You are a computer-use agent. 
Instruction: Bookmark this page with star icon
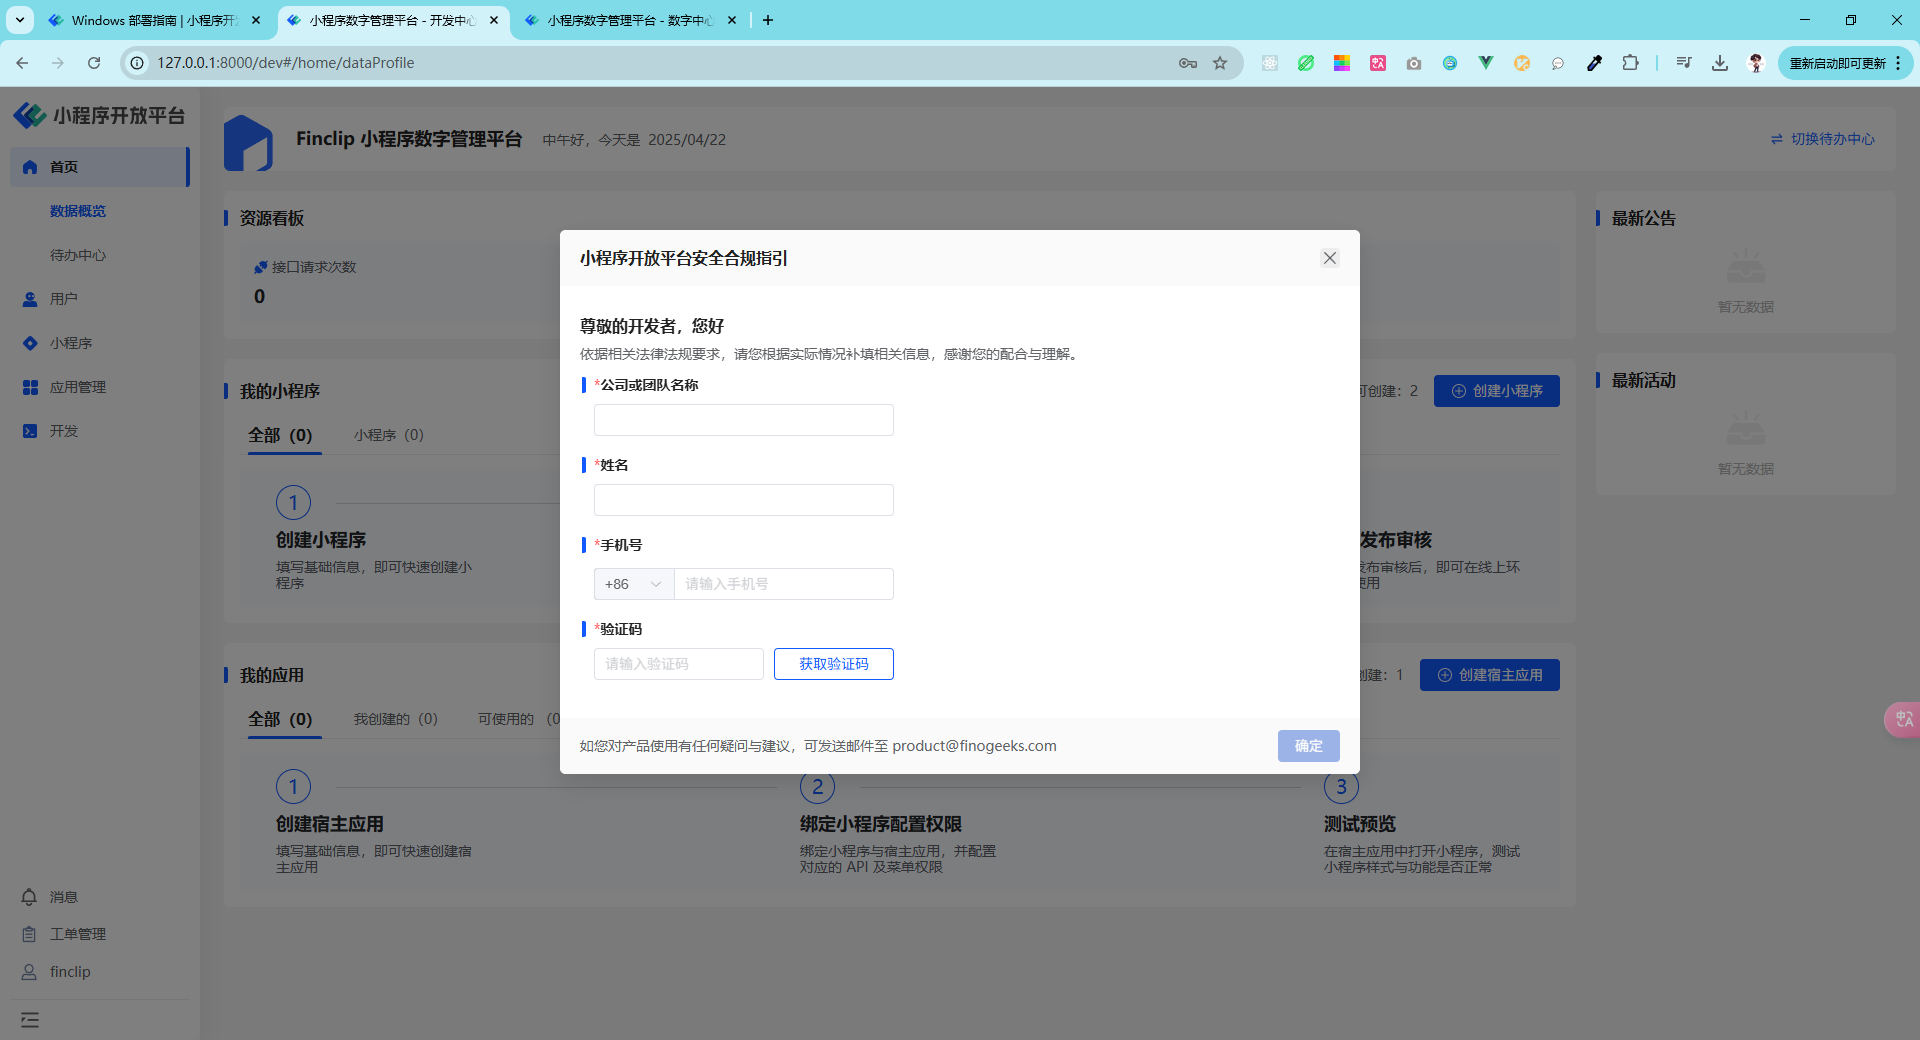(1220, 63)
